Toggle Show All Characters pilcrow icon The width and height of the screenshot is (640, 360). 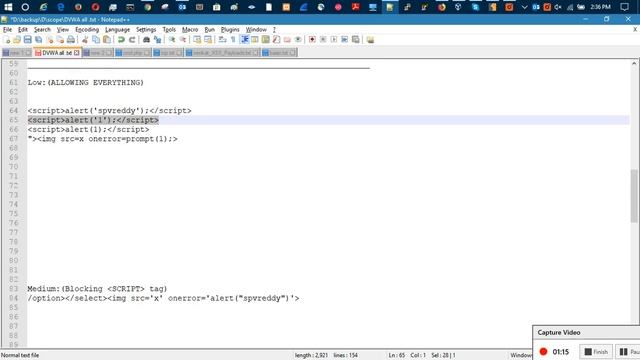(233, 40)
